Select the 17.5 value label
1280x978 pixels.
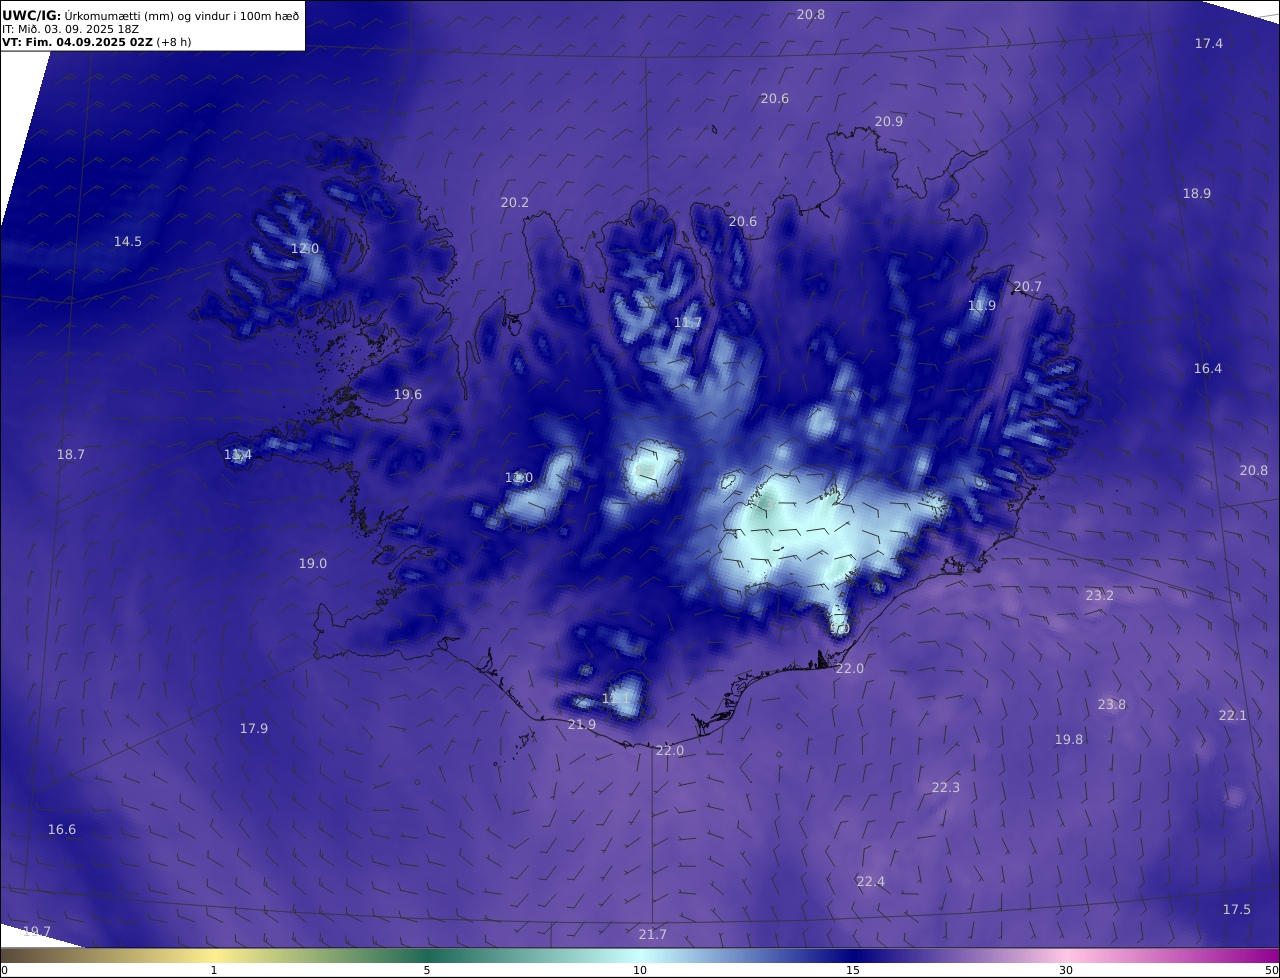click(1237, 910)
